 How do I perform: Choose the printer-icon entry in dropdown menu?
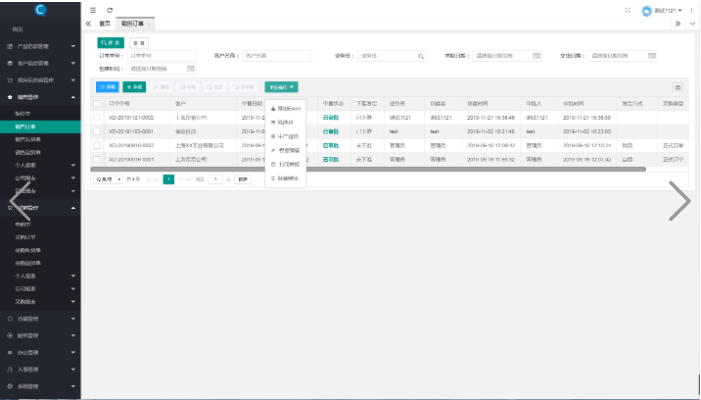pos(286,164)
